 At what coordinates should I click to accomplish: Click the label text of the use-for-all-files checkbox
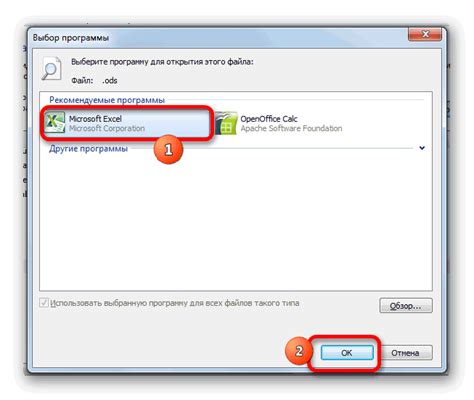point(175,303)
